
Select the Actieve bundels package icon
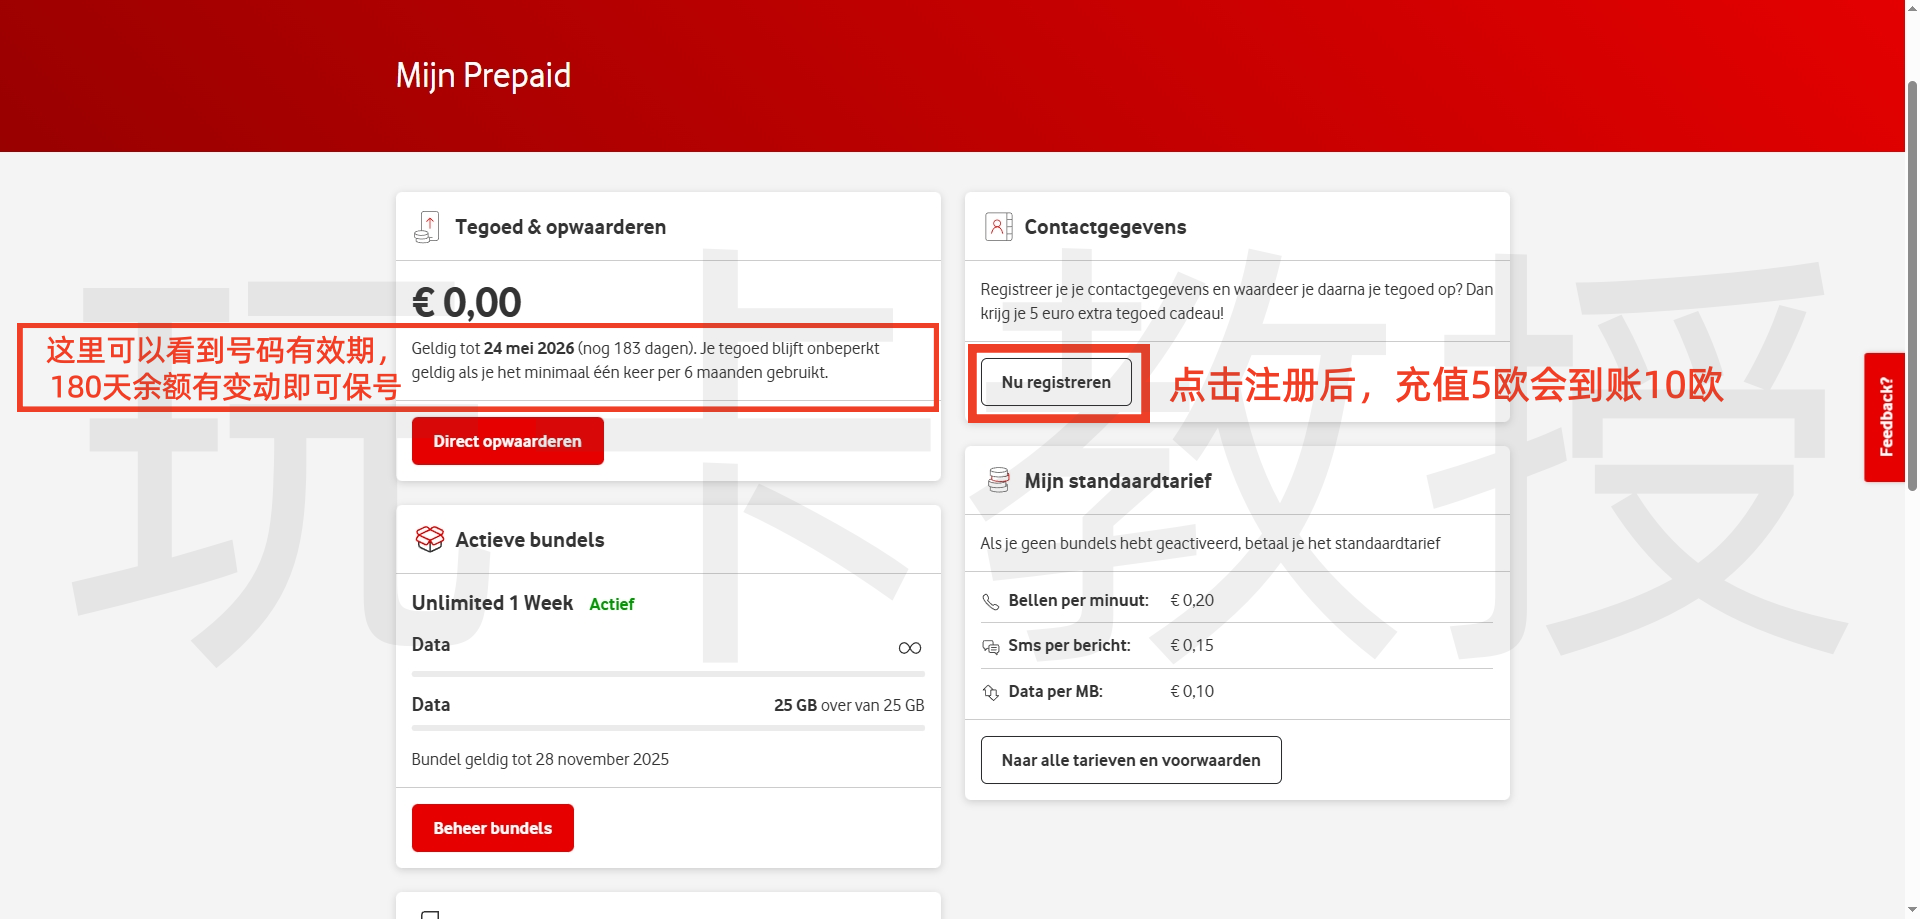[x=429, y=539]
